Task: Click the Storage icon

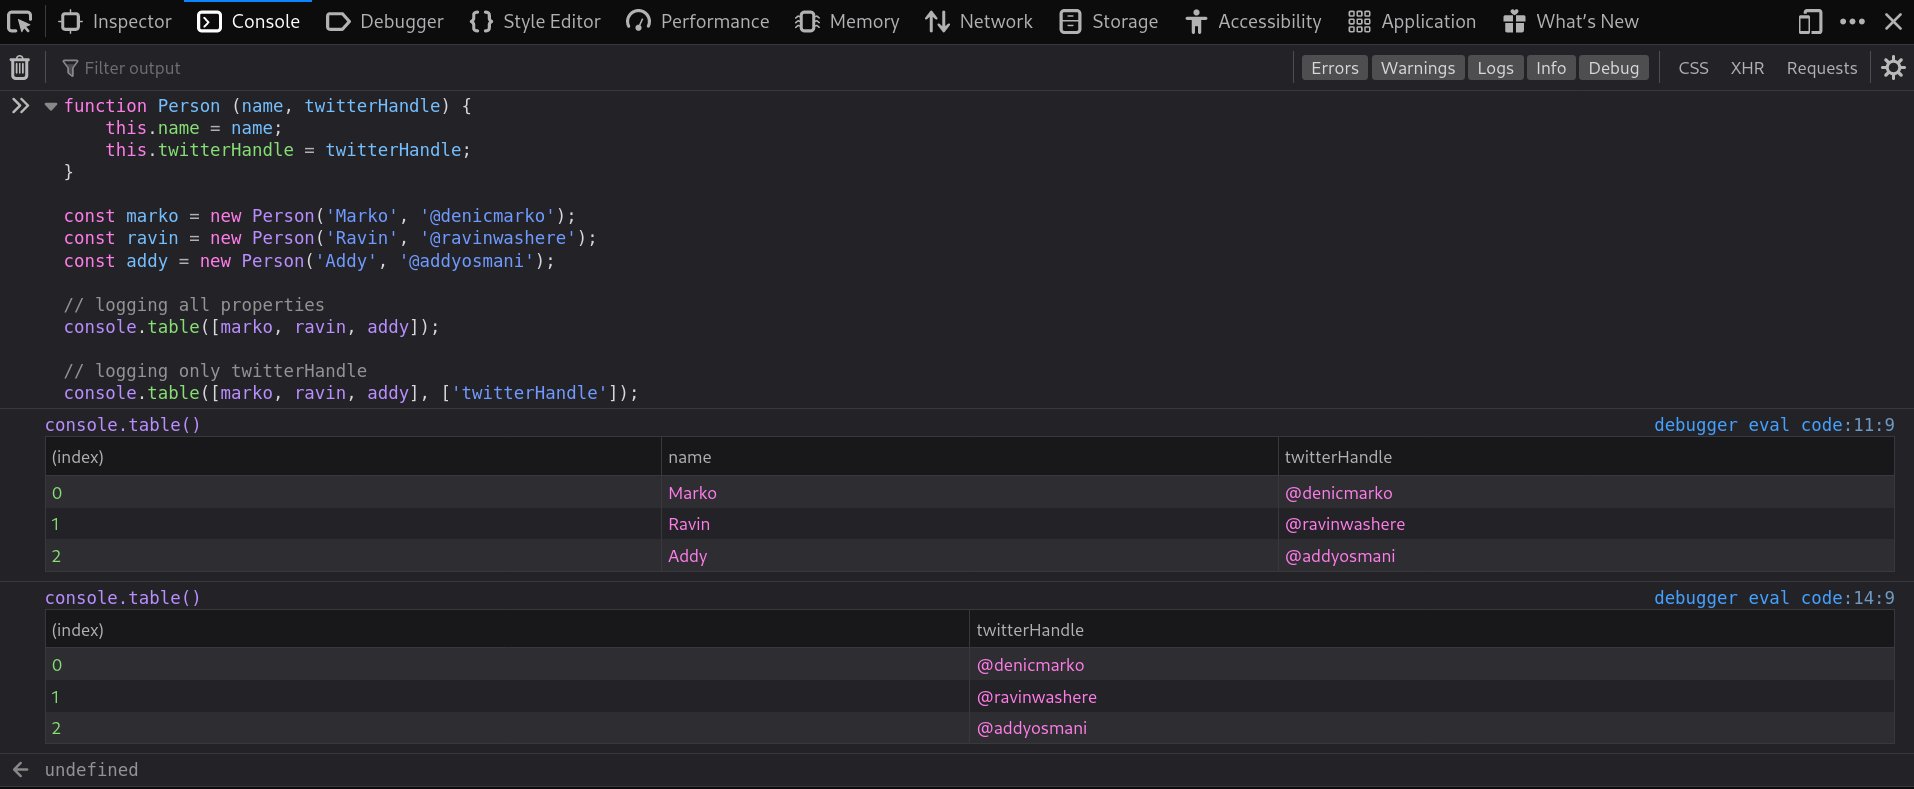Action: point(1070,21)
